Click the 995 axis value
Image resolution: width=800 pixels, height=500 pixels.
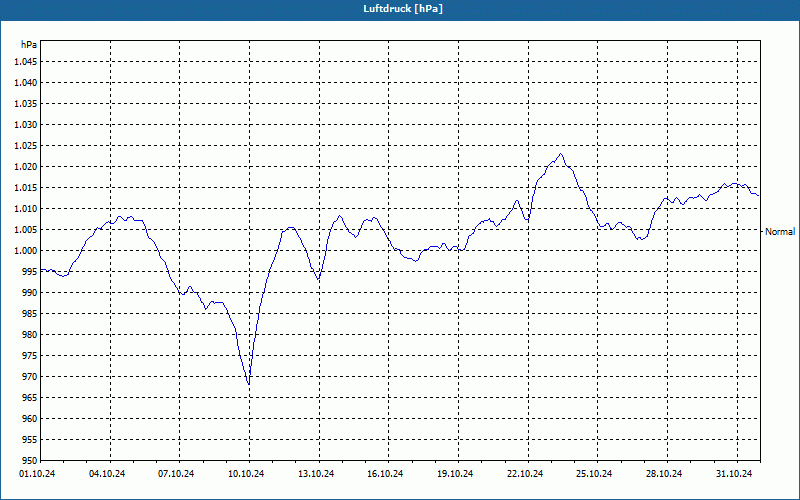tap(30, 272)
